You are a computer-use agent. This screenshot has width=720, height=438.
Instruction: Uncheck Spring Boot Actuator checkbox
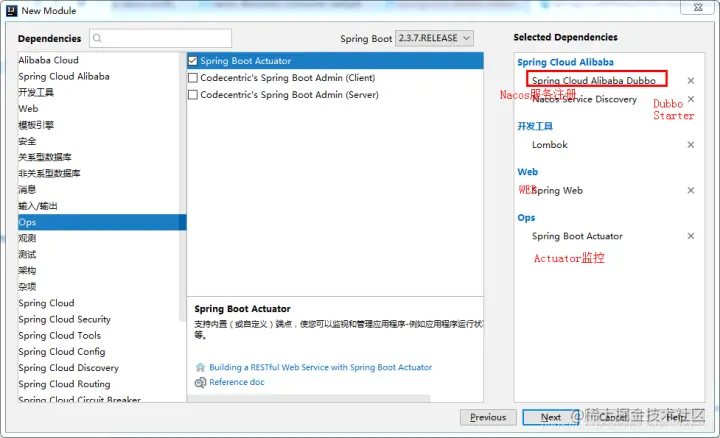193,61
